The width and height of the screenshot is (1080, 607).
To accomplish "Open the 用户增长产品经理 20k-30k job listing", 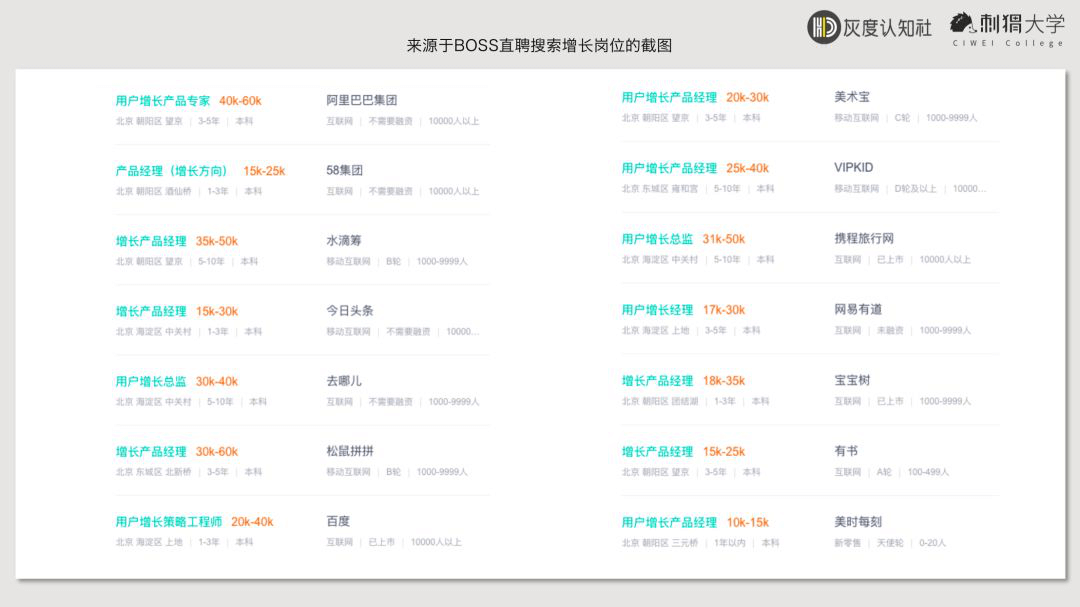I will pyautogui.click(x=669, y=98).
